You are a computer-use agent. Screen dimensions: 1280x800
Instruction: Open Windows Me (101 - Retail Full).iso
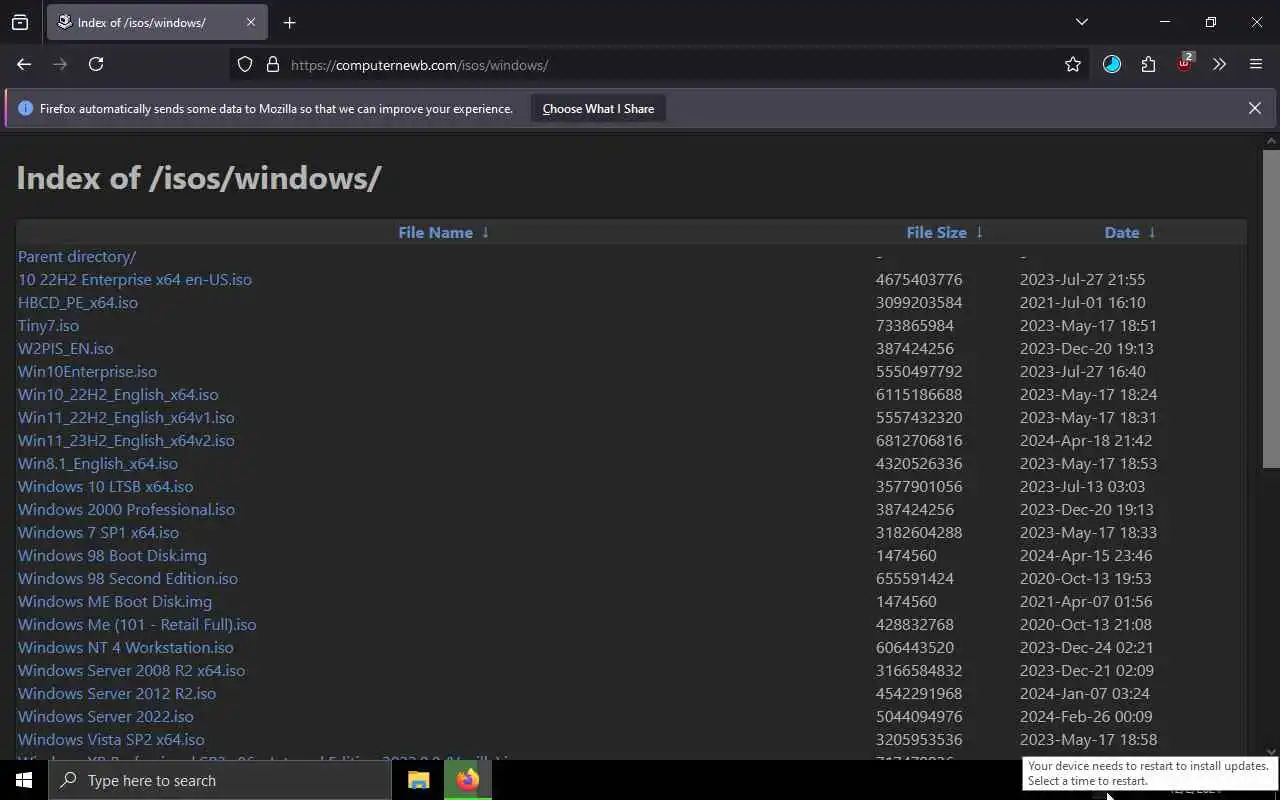[137, 625]
